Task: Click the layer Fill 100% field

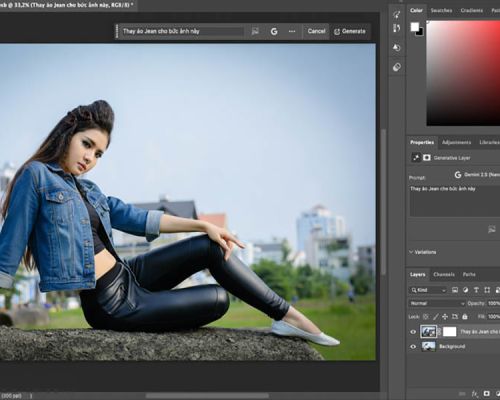Action: click(494, 316)
